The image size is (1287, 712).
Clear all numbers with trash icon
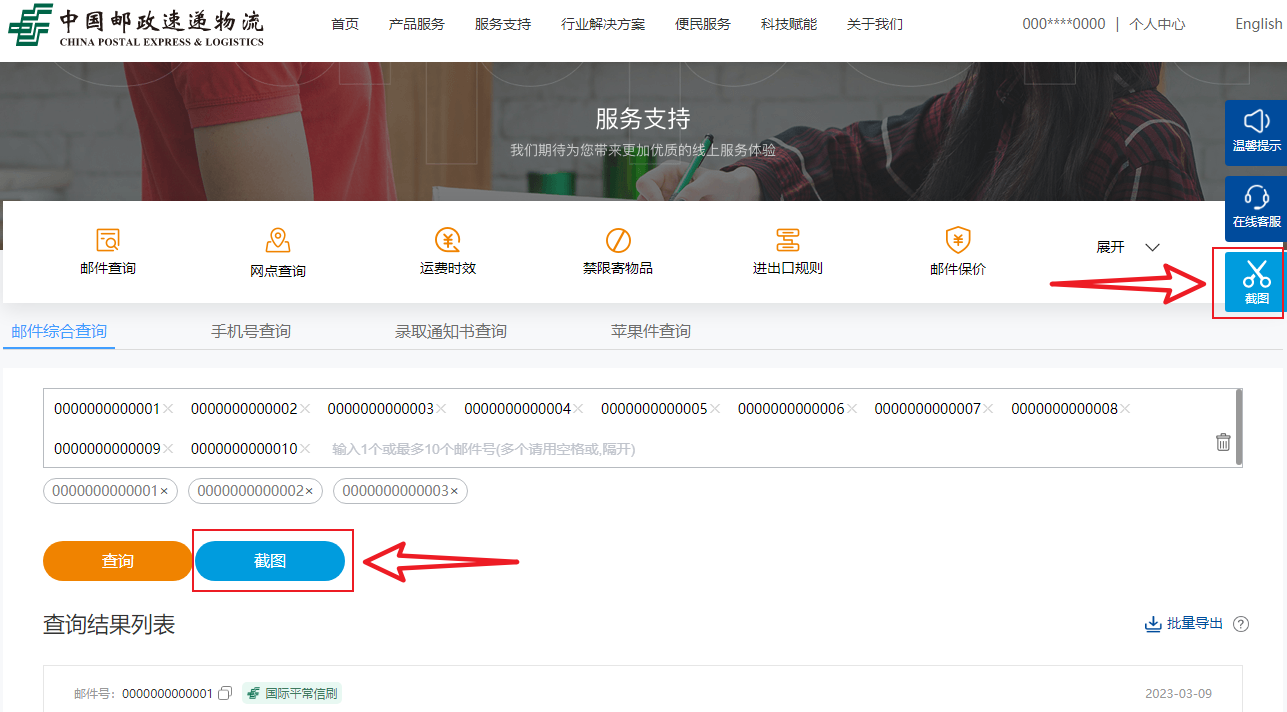(x=1223, y=442)
